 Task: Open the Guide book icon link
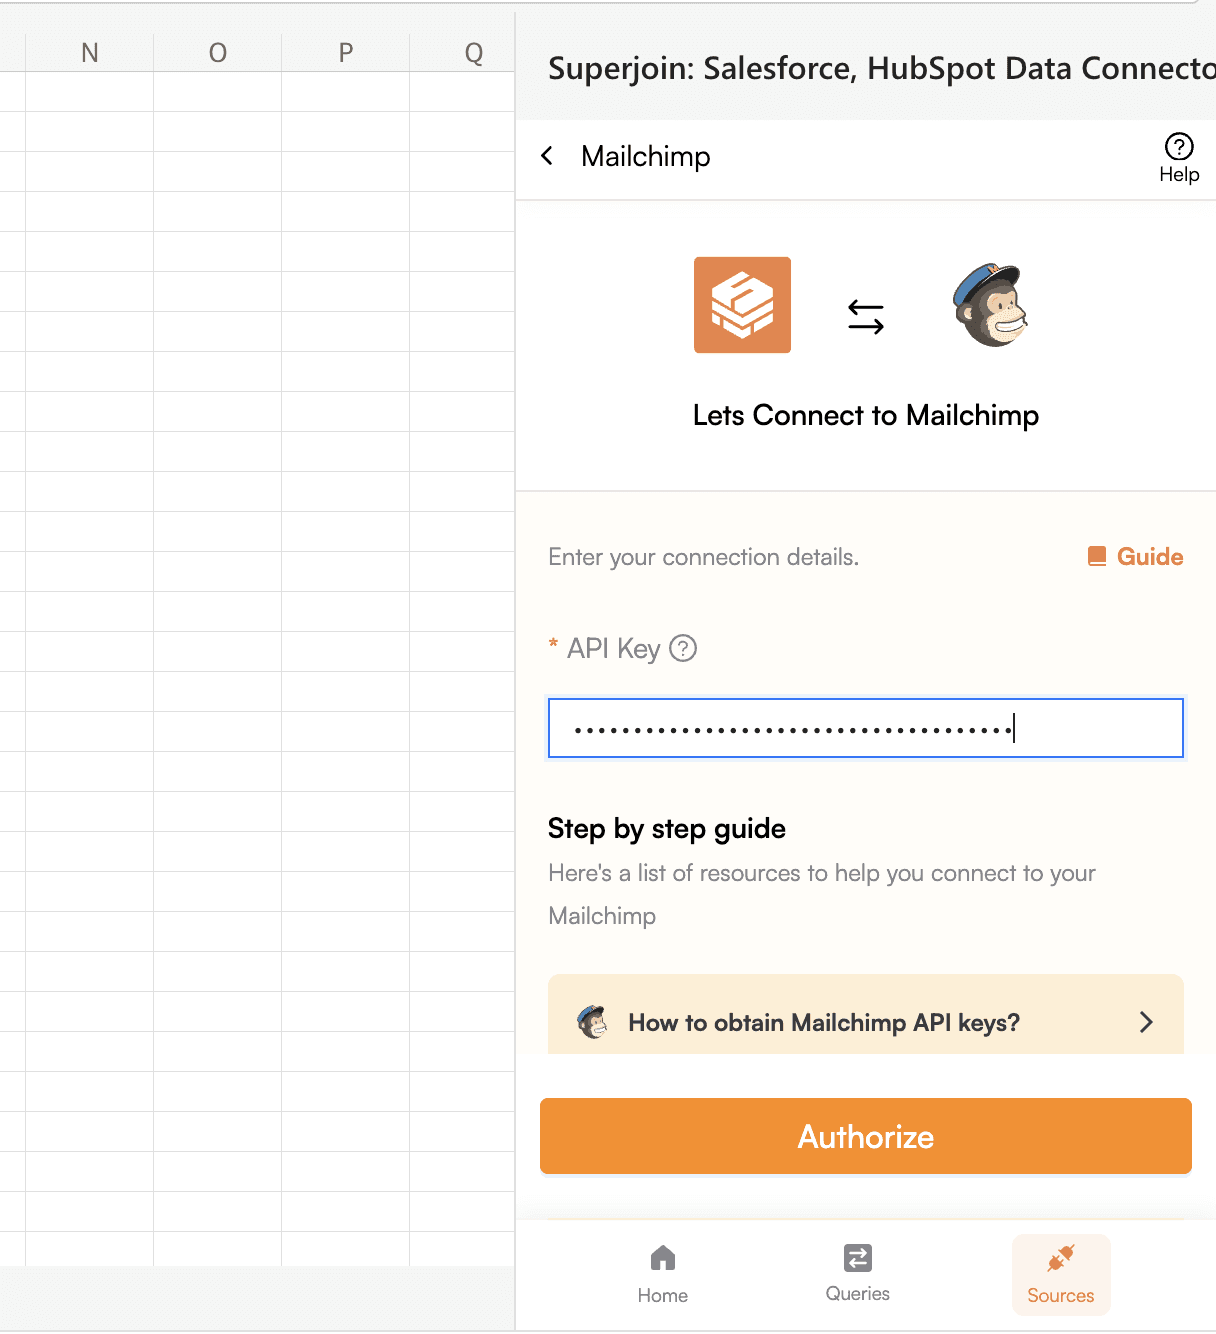(x=1135, y=557)
